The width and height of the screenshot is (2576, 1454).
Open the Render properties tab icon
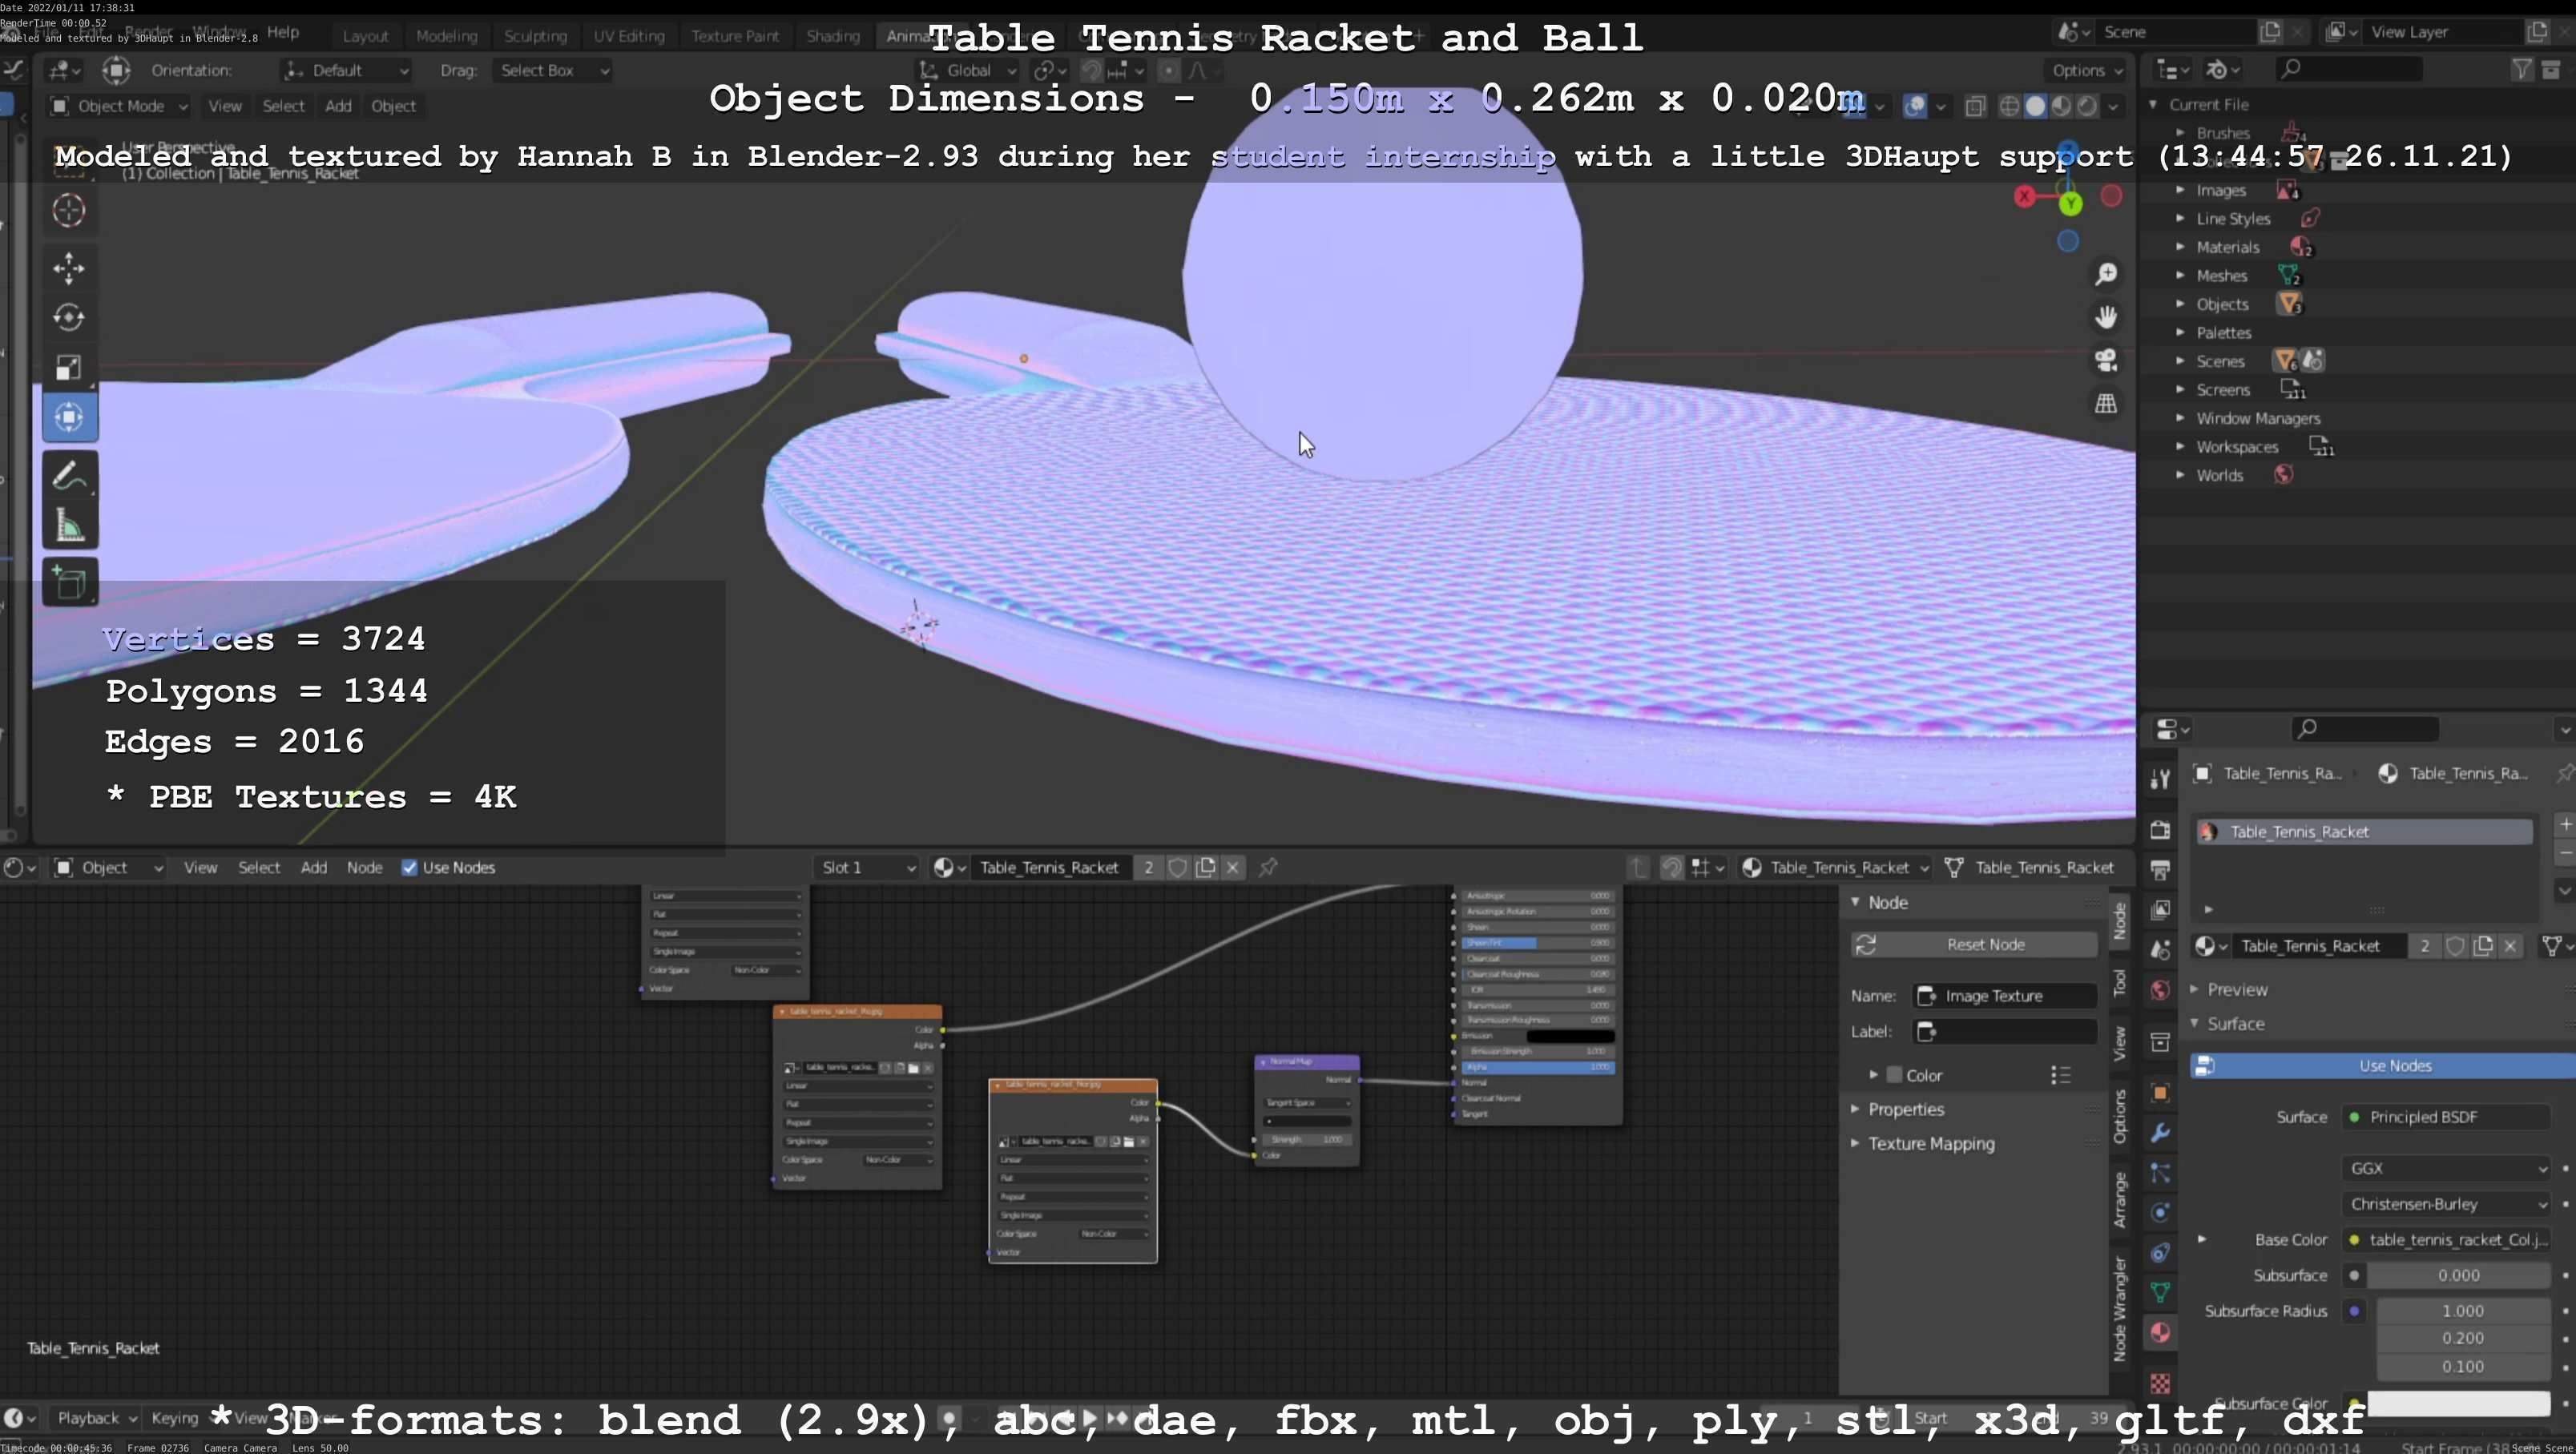tap(2160, 830)
